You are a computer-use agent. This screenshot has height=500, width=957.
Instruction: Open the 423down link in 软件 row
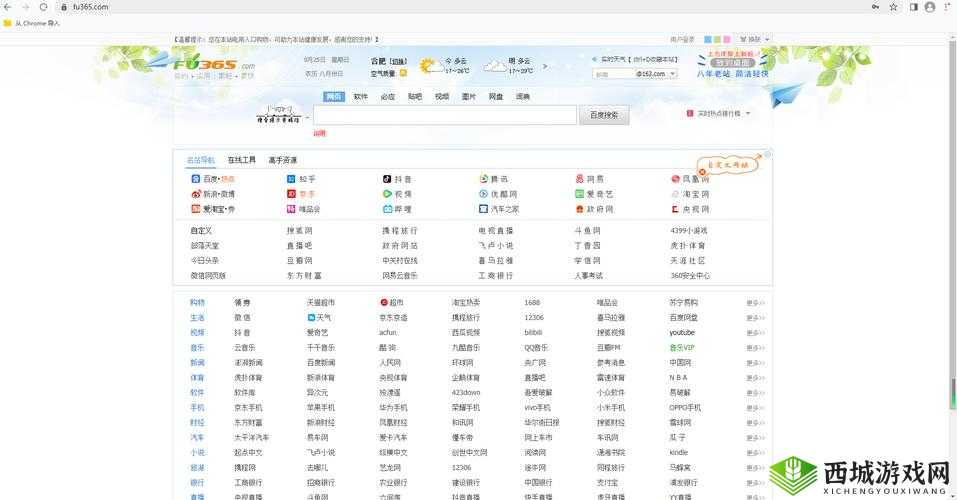(466, 393)
